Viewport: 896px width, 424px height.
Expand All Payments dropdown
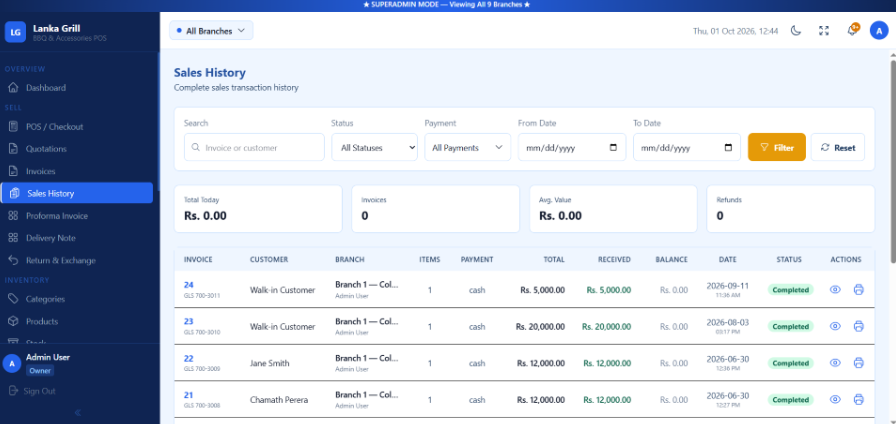point(467,147)
